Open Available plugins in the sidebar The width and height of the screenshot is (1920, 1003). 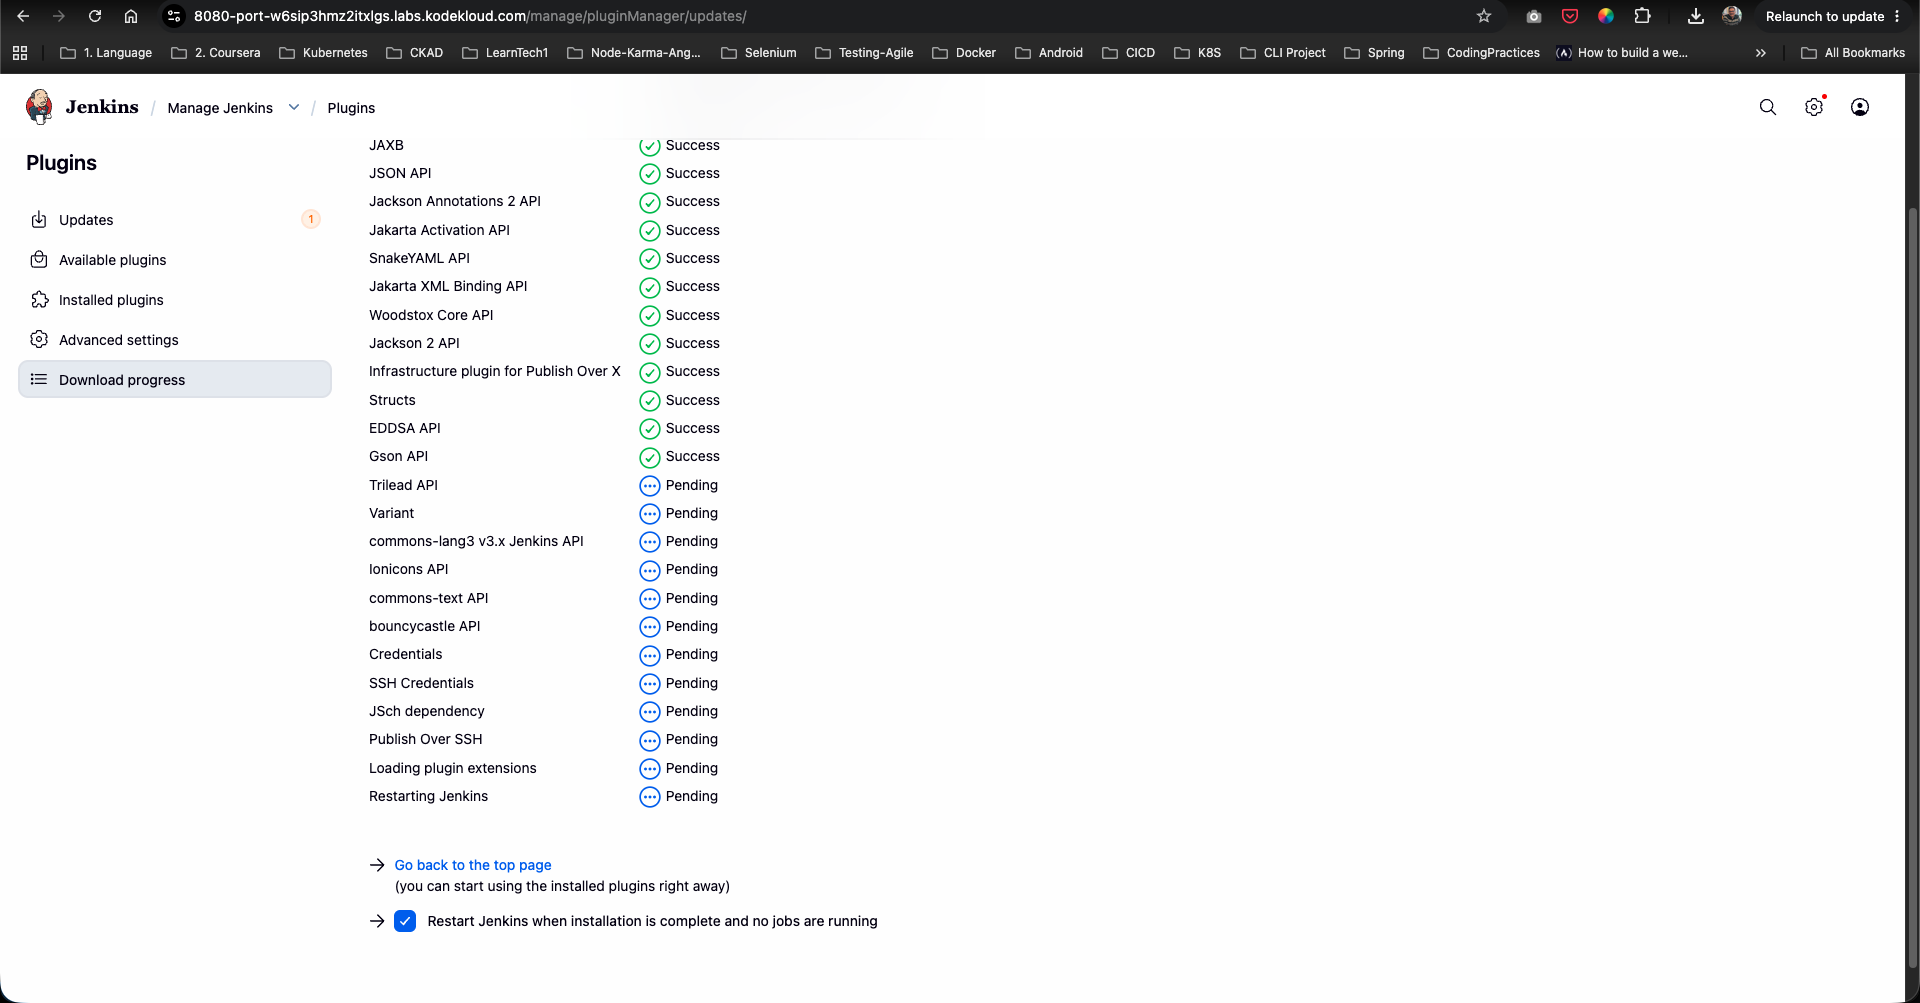coord(175,260)
